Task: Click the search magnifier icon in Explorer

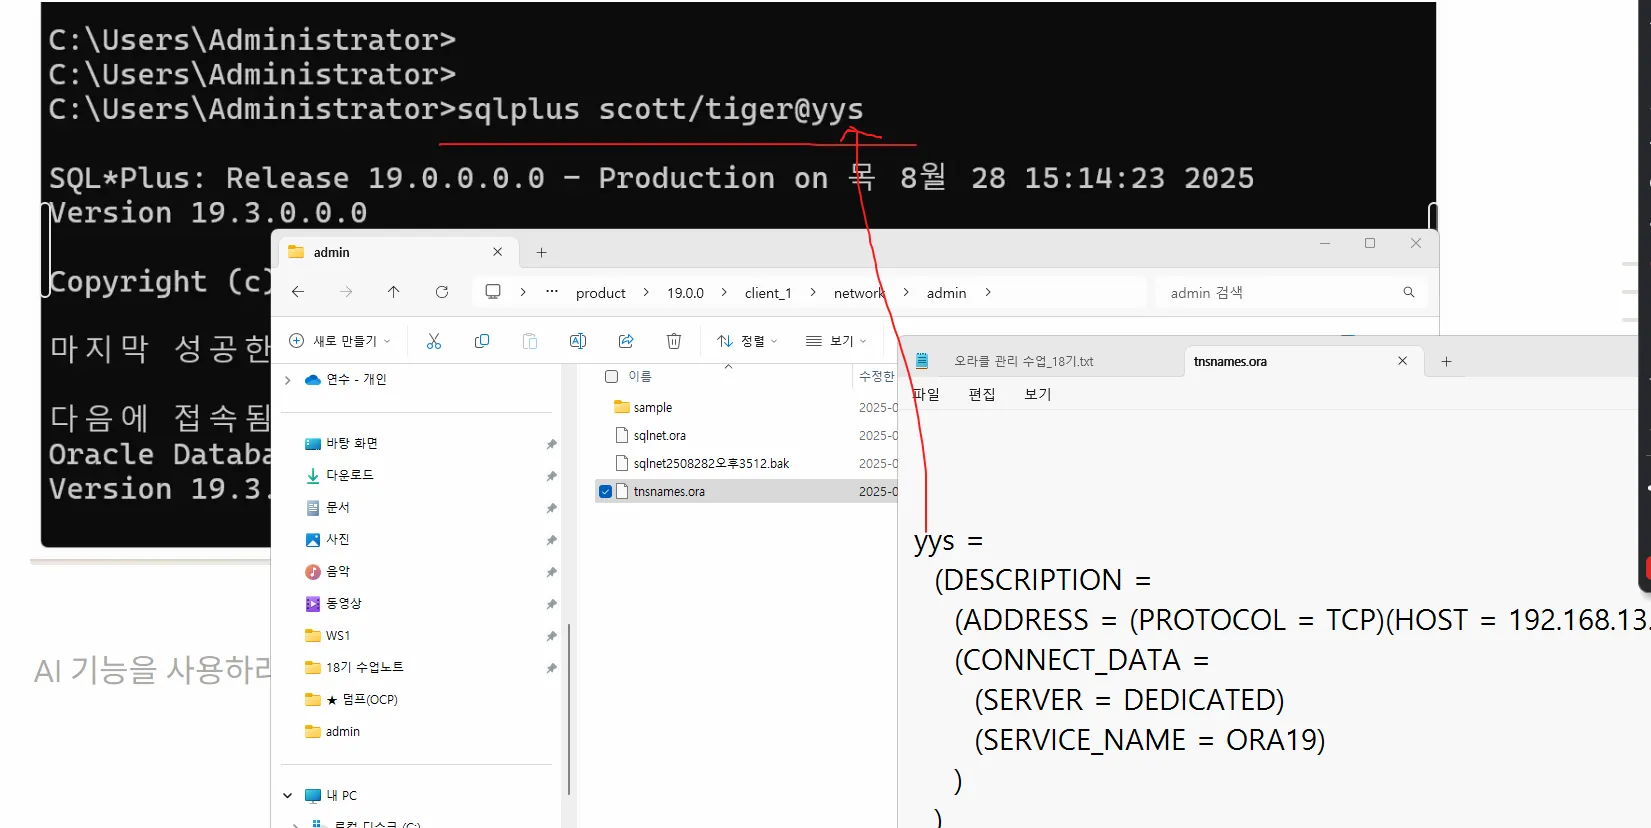Action: click(x=1409, y=292)
